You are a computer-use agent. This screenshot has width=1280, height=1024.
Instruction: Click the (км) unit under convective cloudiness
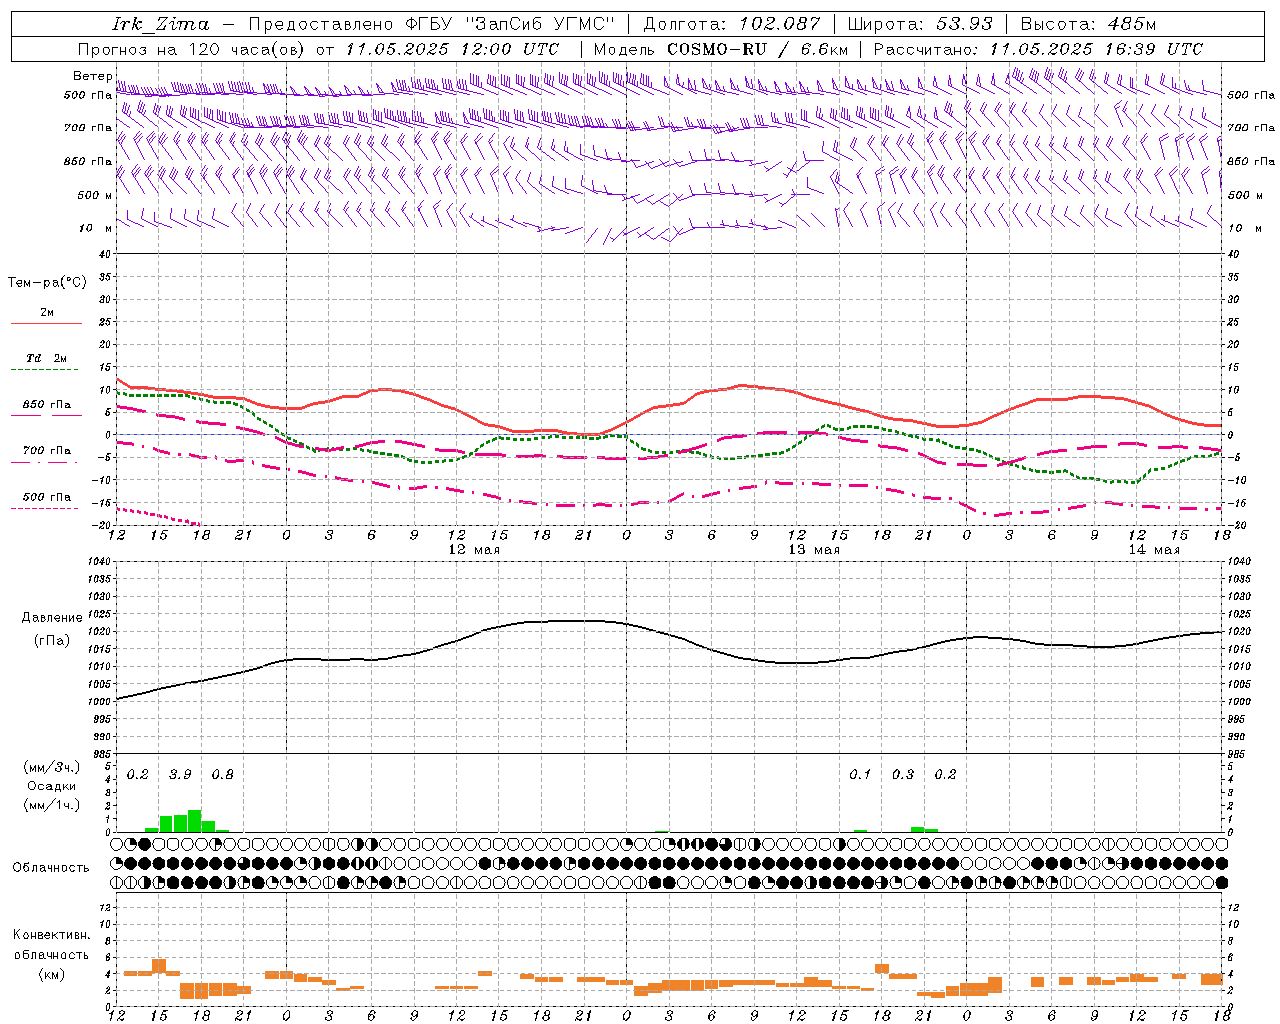(x=51, y=974)
